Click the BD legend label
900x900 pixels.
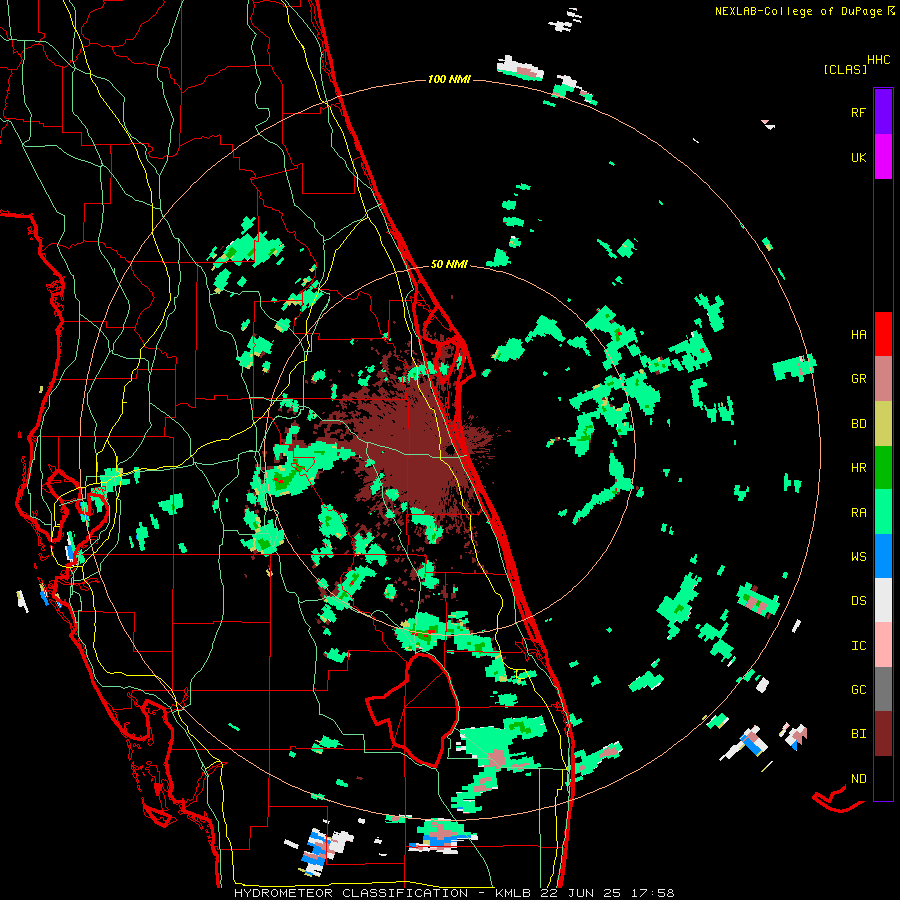858,424
